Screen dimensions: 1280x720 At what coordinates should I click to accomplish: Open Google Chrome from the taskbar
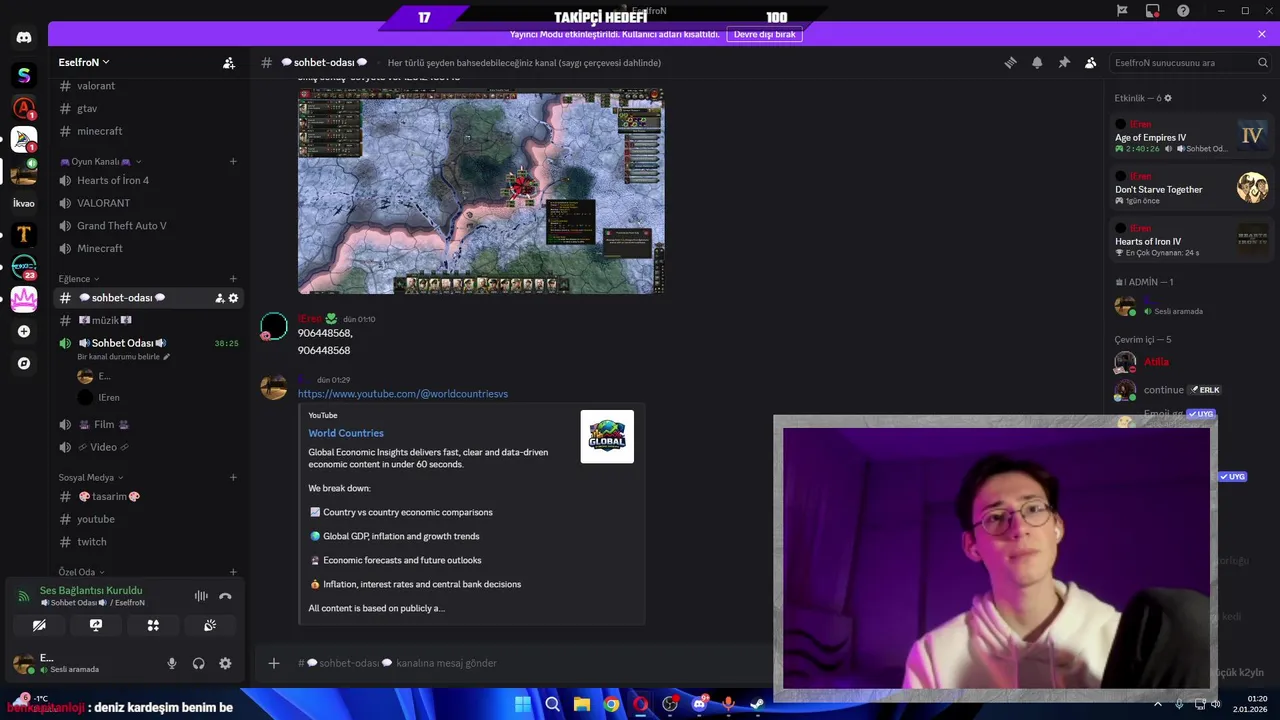coord(611,704)
